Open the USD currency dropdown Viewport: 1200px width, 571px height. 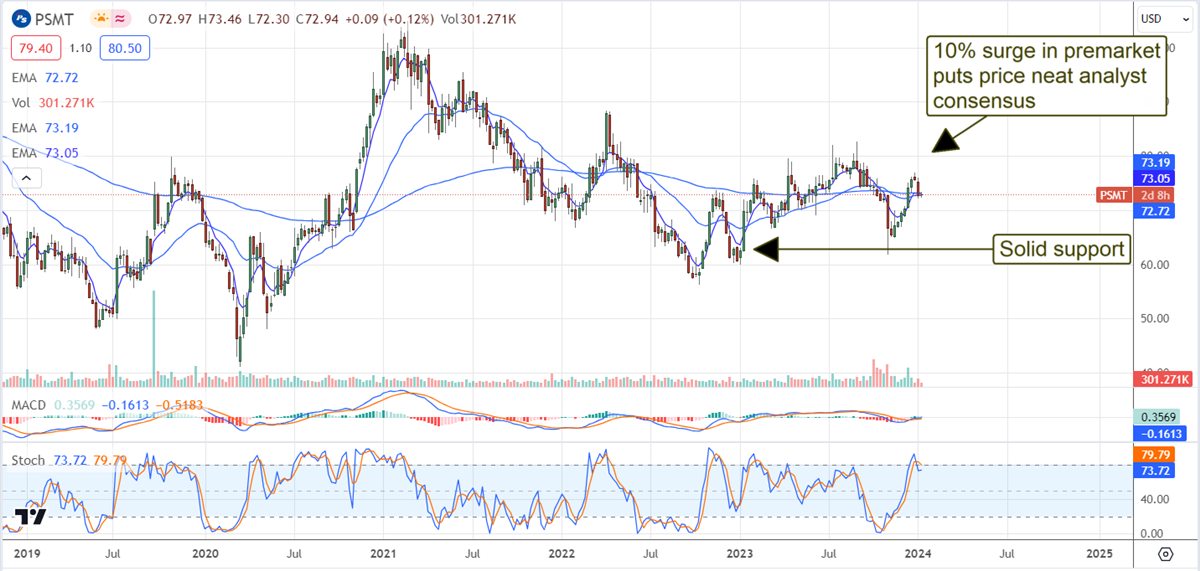pos(1165,19)
